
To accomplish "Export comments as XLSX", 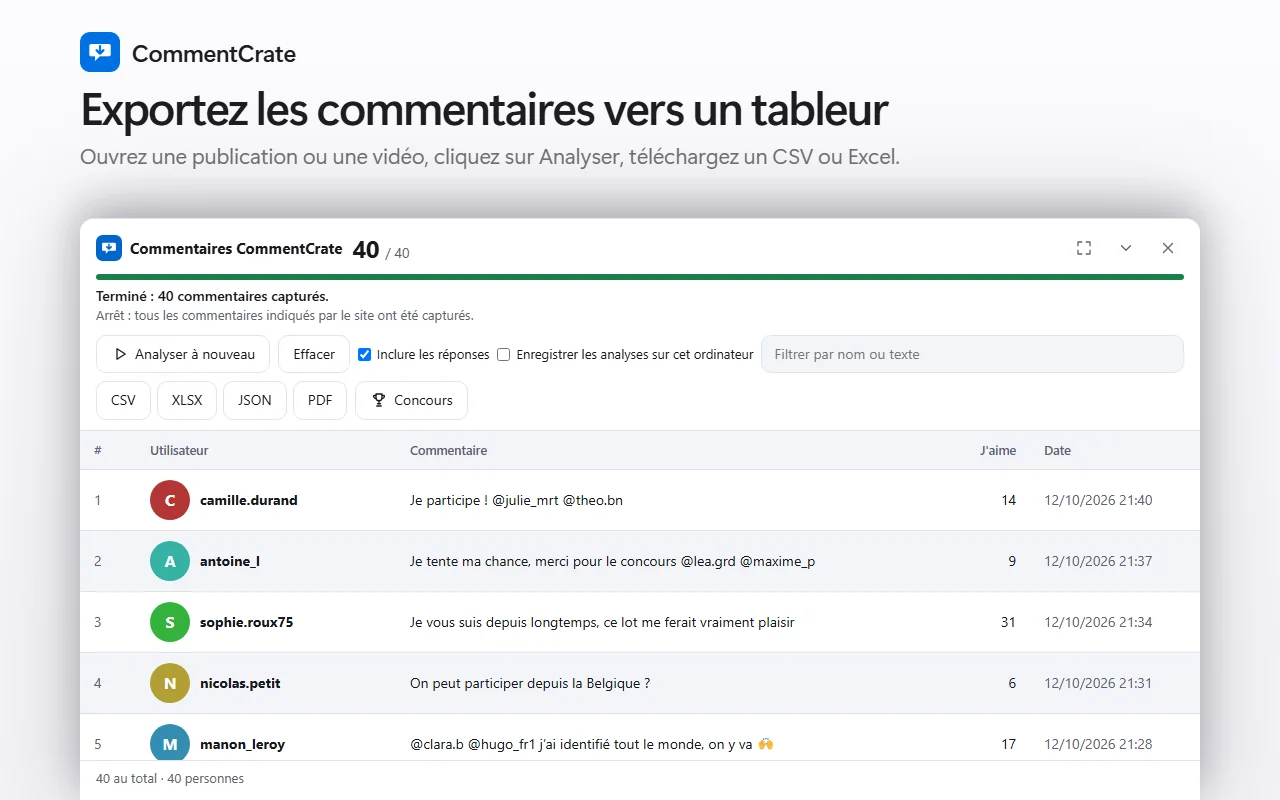I will point(187,400).
